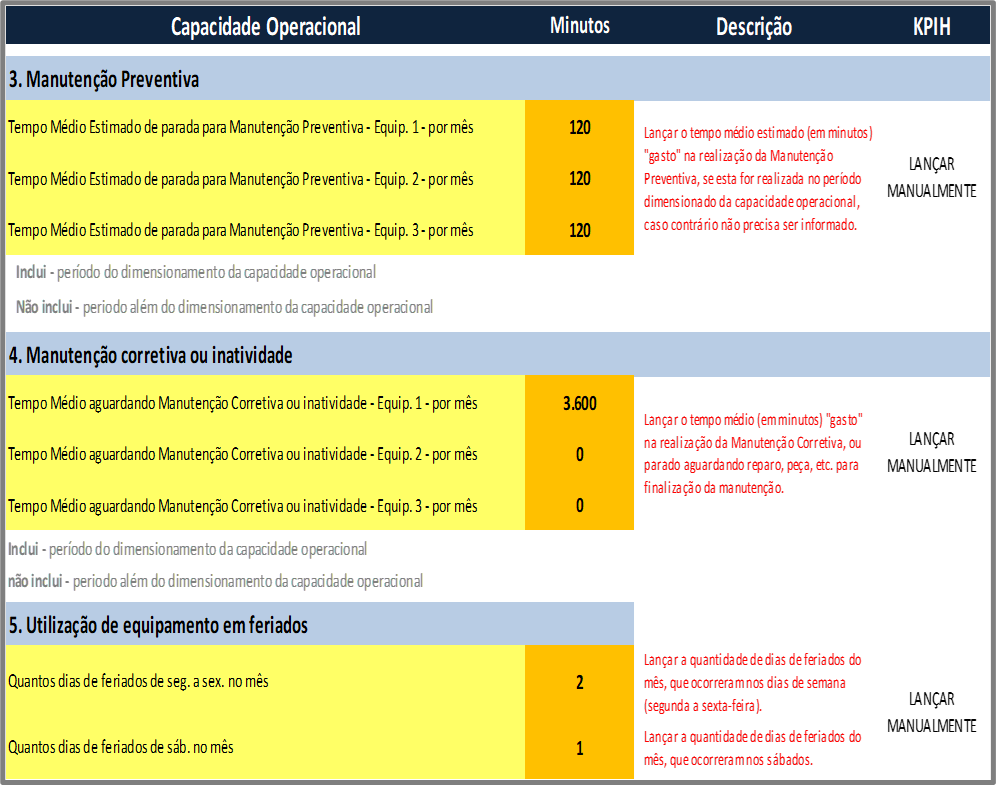The width and height of the screenshot is (996, 785).
Task: Click the preventive maintenance red description text
Action: (x=758, y=178)
